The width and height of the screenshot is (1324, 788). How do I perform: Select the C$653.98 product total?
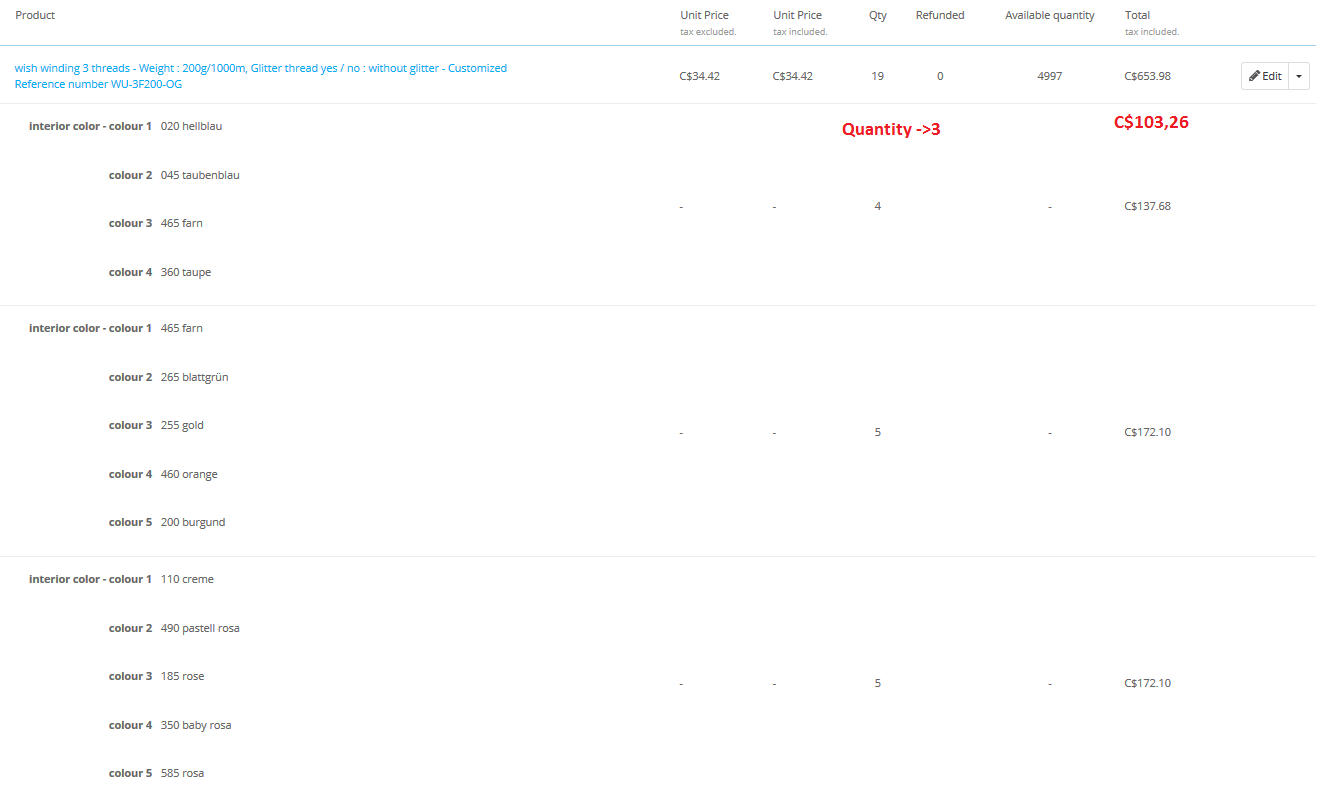[x=1147, y=76]
